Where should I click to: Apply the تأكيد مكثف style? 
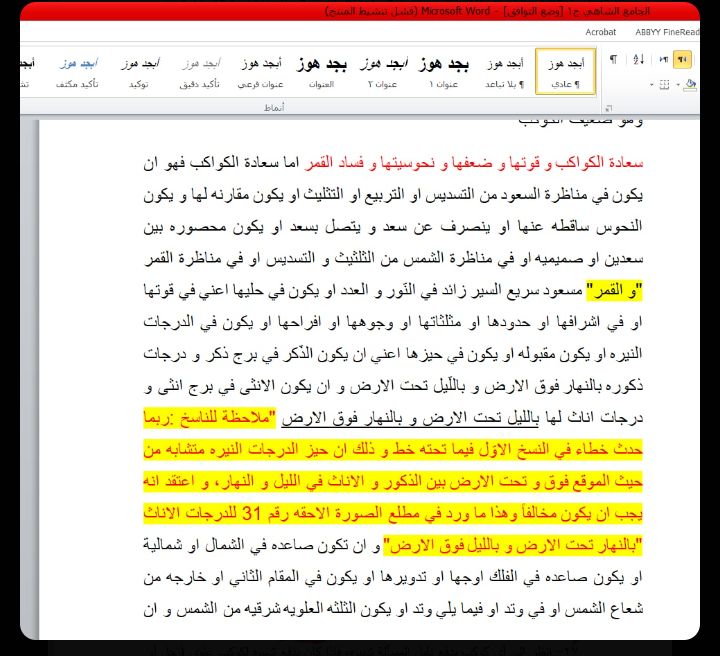78,71
